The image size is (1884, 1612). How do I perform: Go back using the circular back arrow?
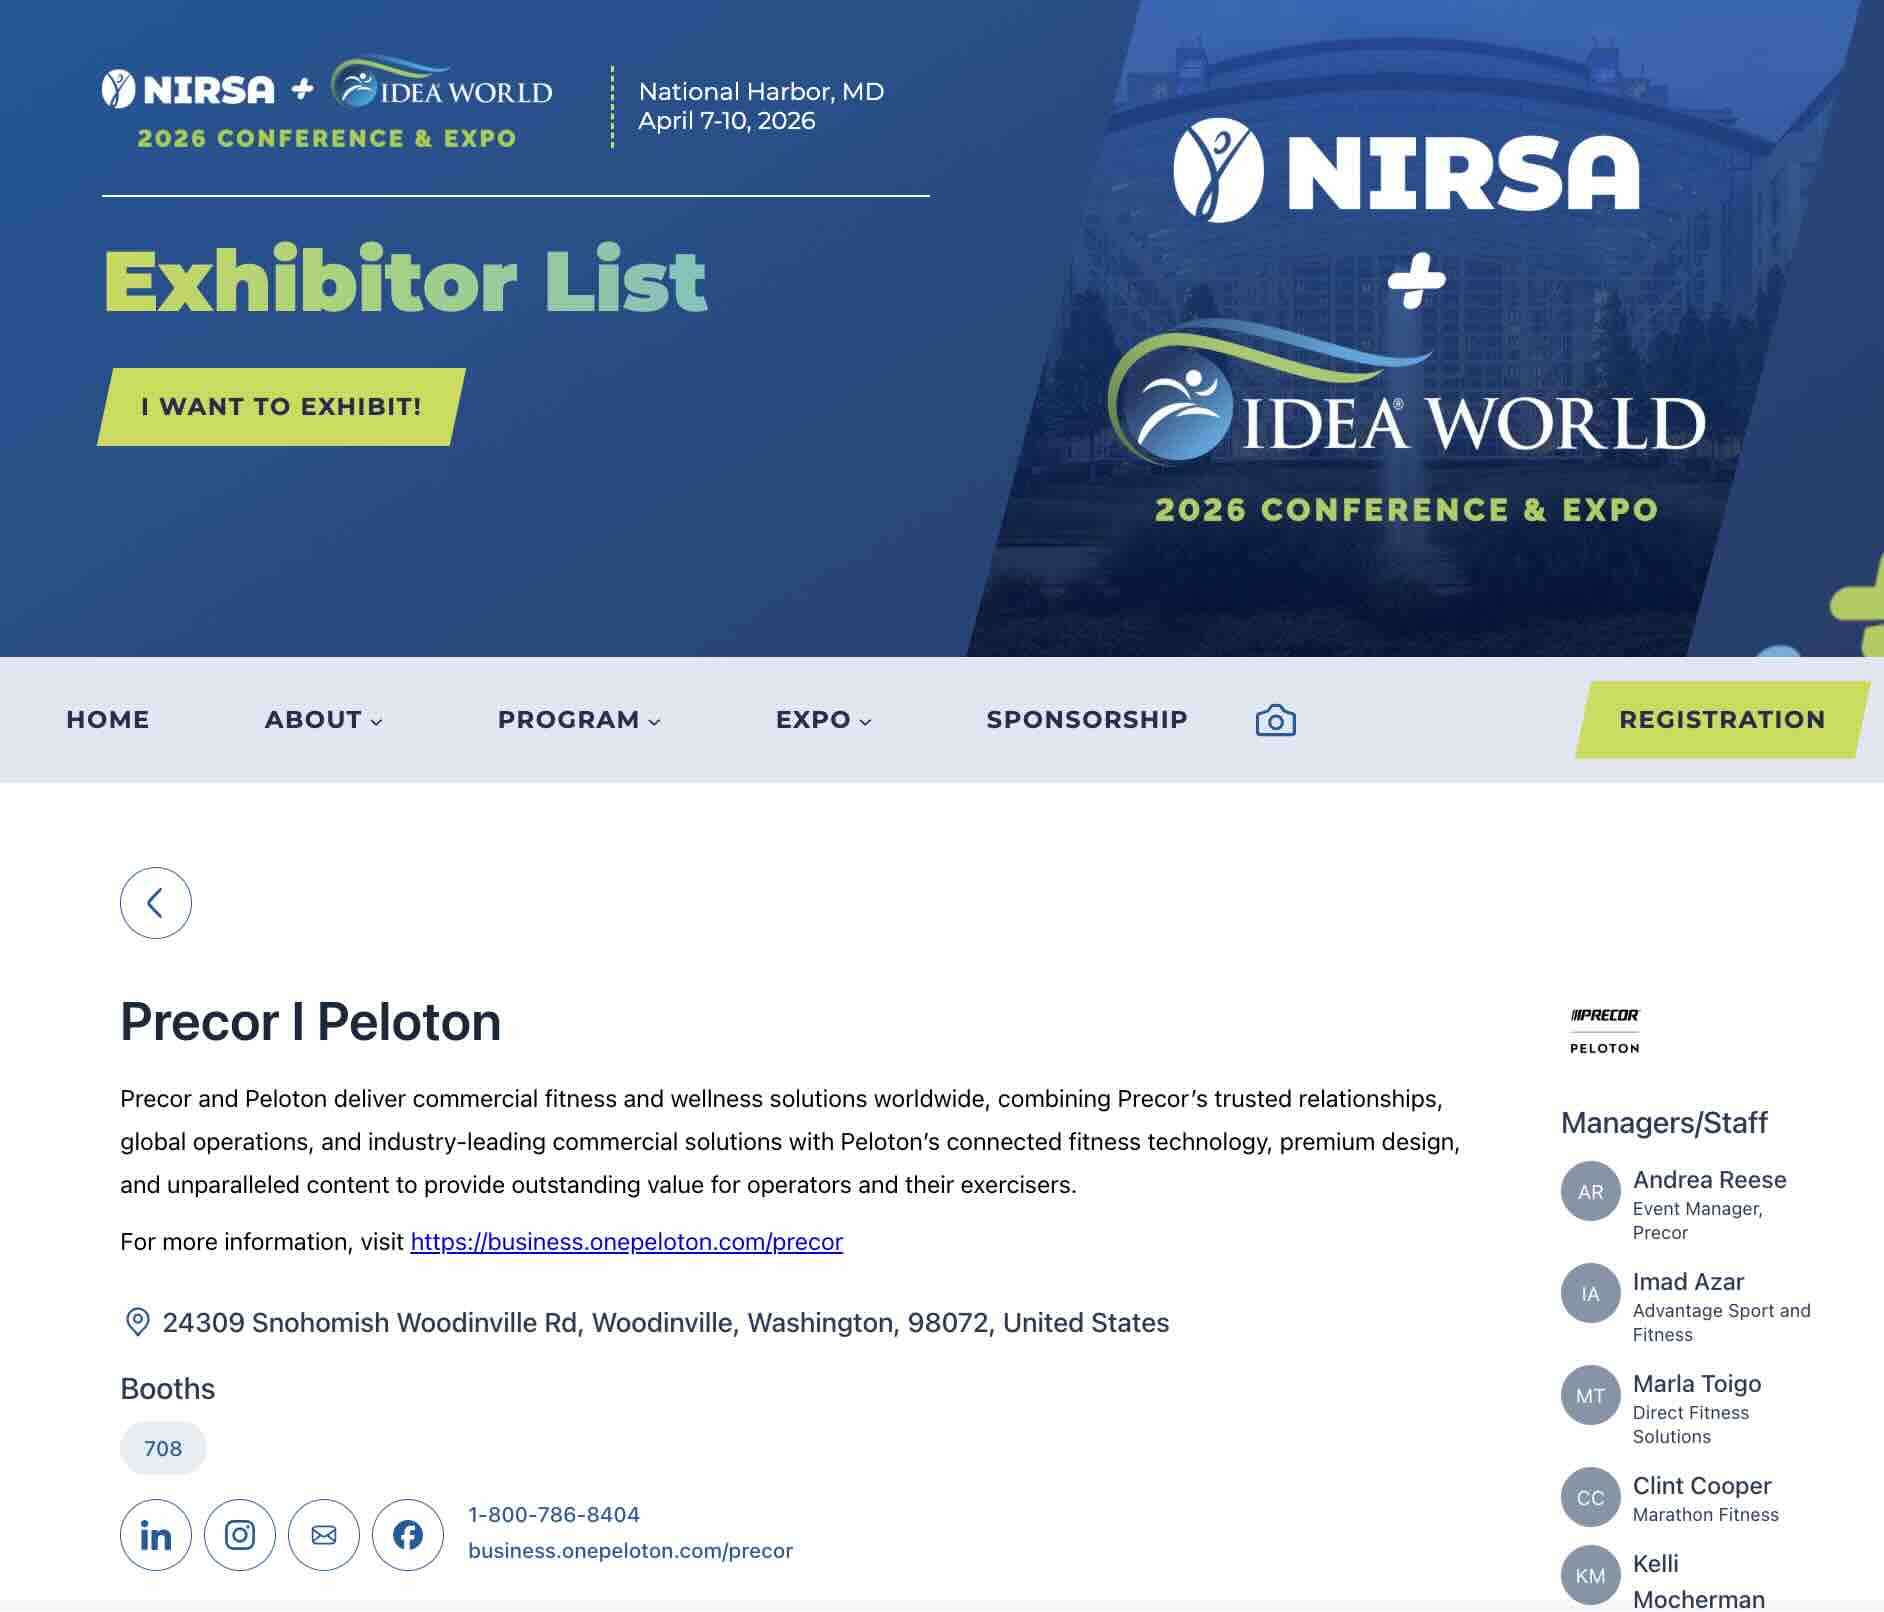click(156, 902)
